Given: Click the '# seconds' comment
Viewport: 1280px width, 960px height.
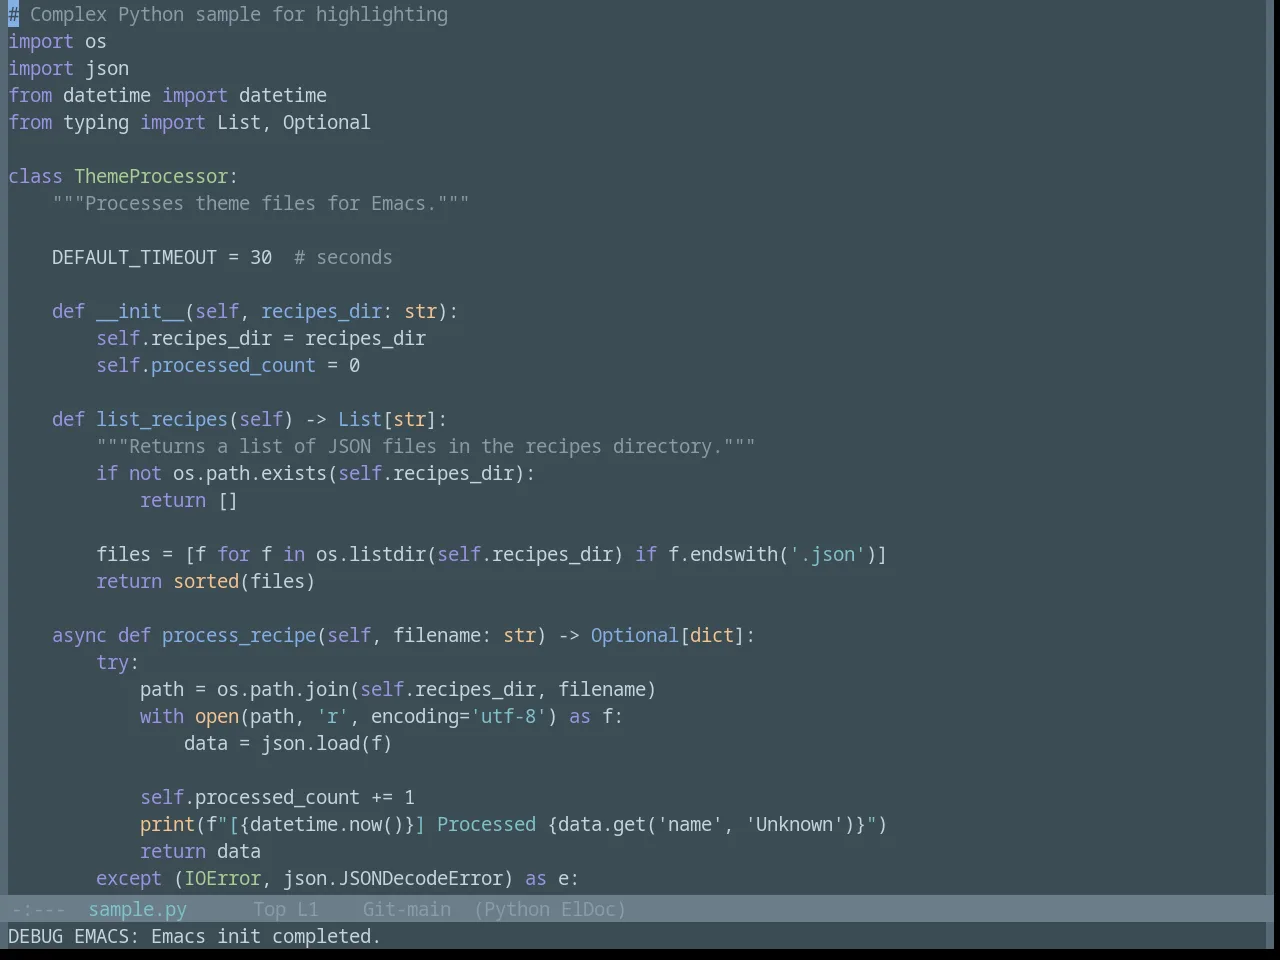Looking at the screenshot, I should 343,257.
